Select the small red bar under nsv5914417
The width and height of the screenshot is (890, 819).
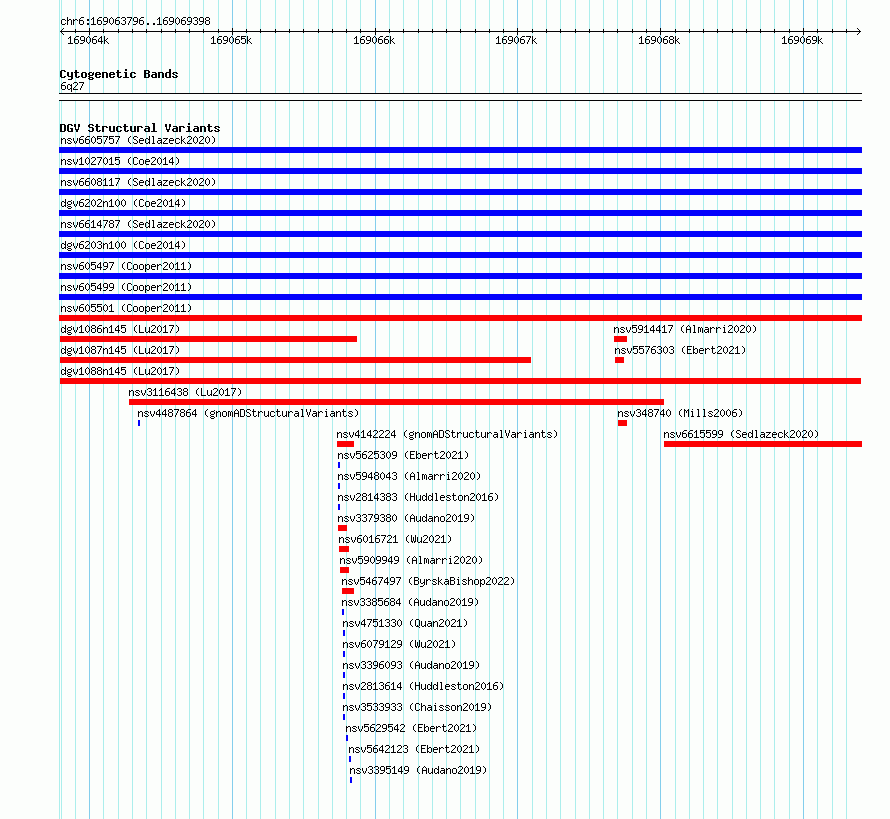click(x=620, y=339)
